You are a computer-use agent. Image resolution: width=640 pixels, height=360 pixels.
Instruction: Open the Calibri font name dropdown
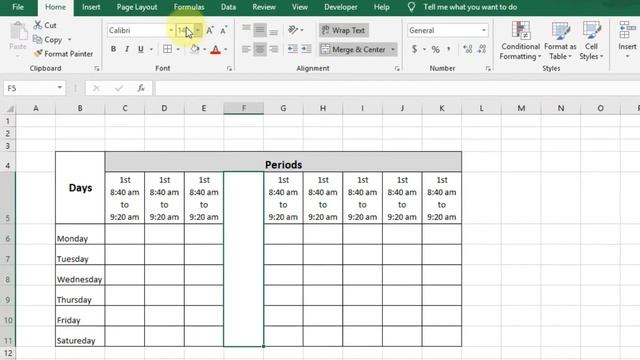pyautogui.click(x=171, y=30)
